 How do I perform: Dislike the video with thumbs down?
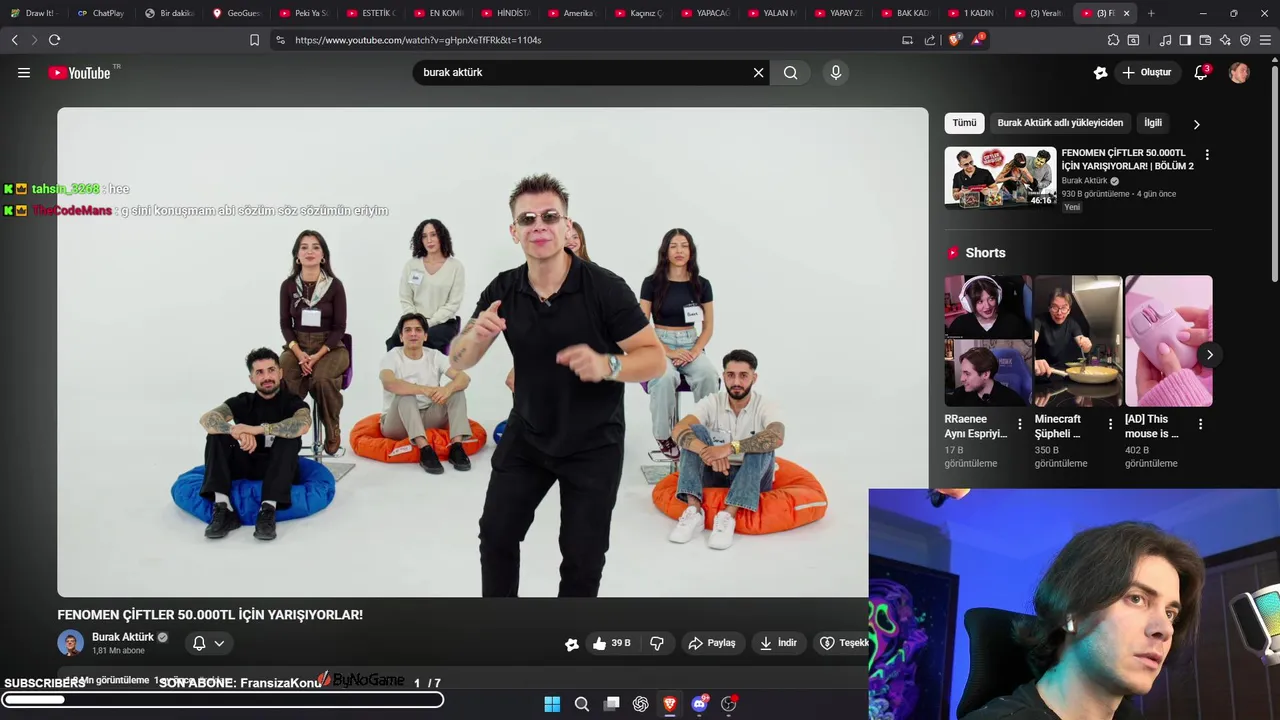tap(657, 643)
